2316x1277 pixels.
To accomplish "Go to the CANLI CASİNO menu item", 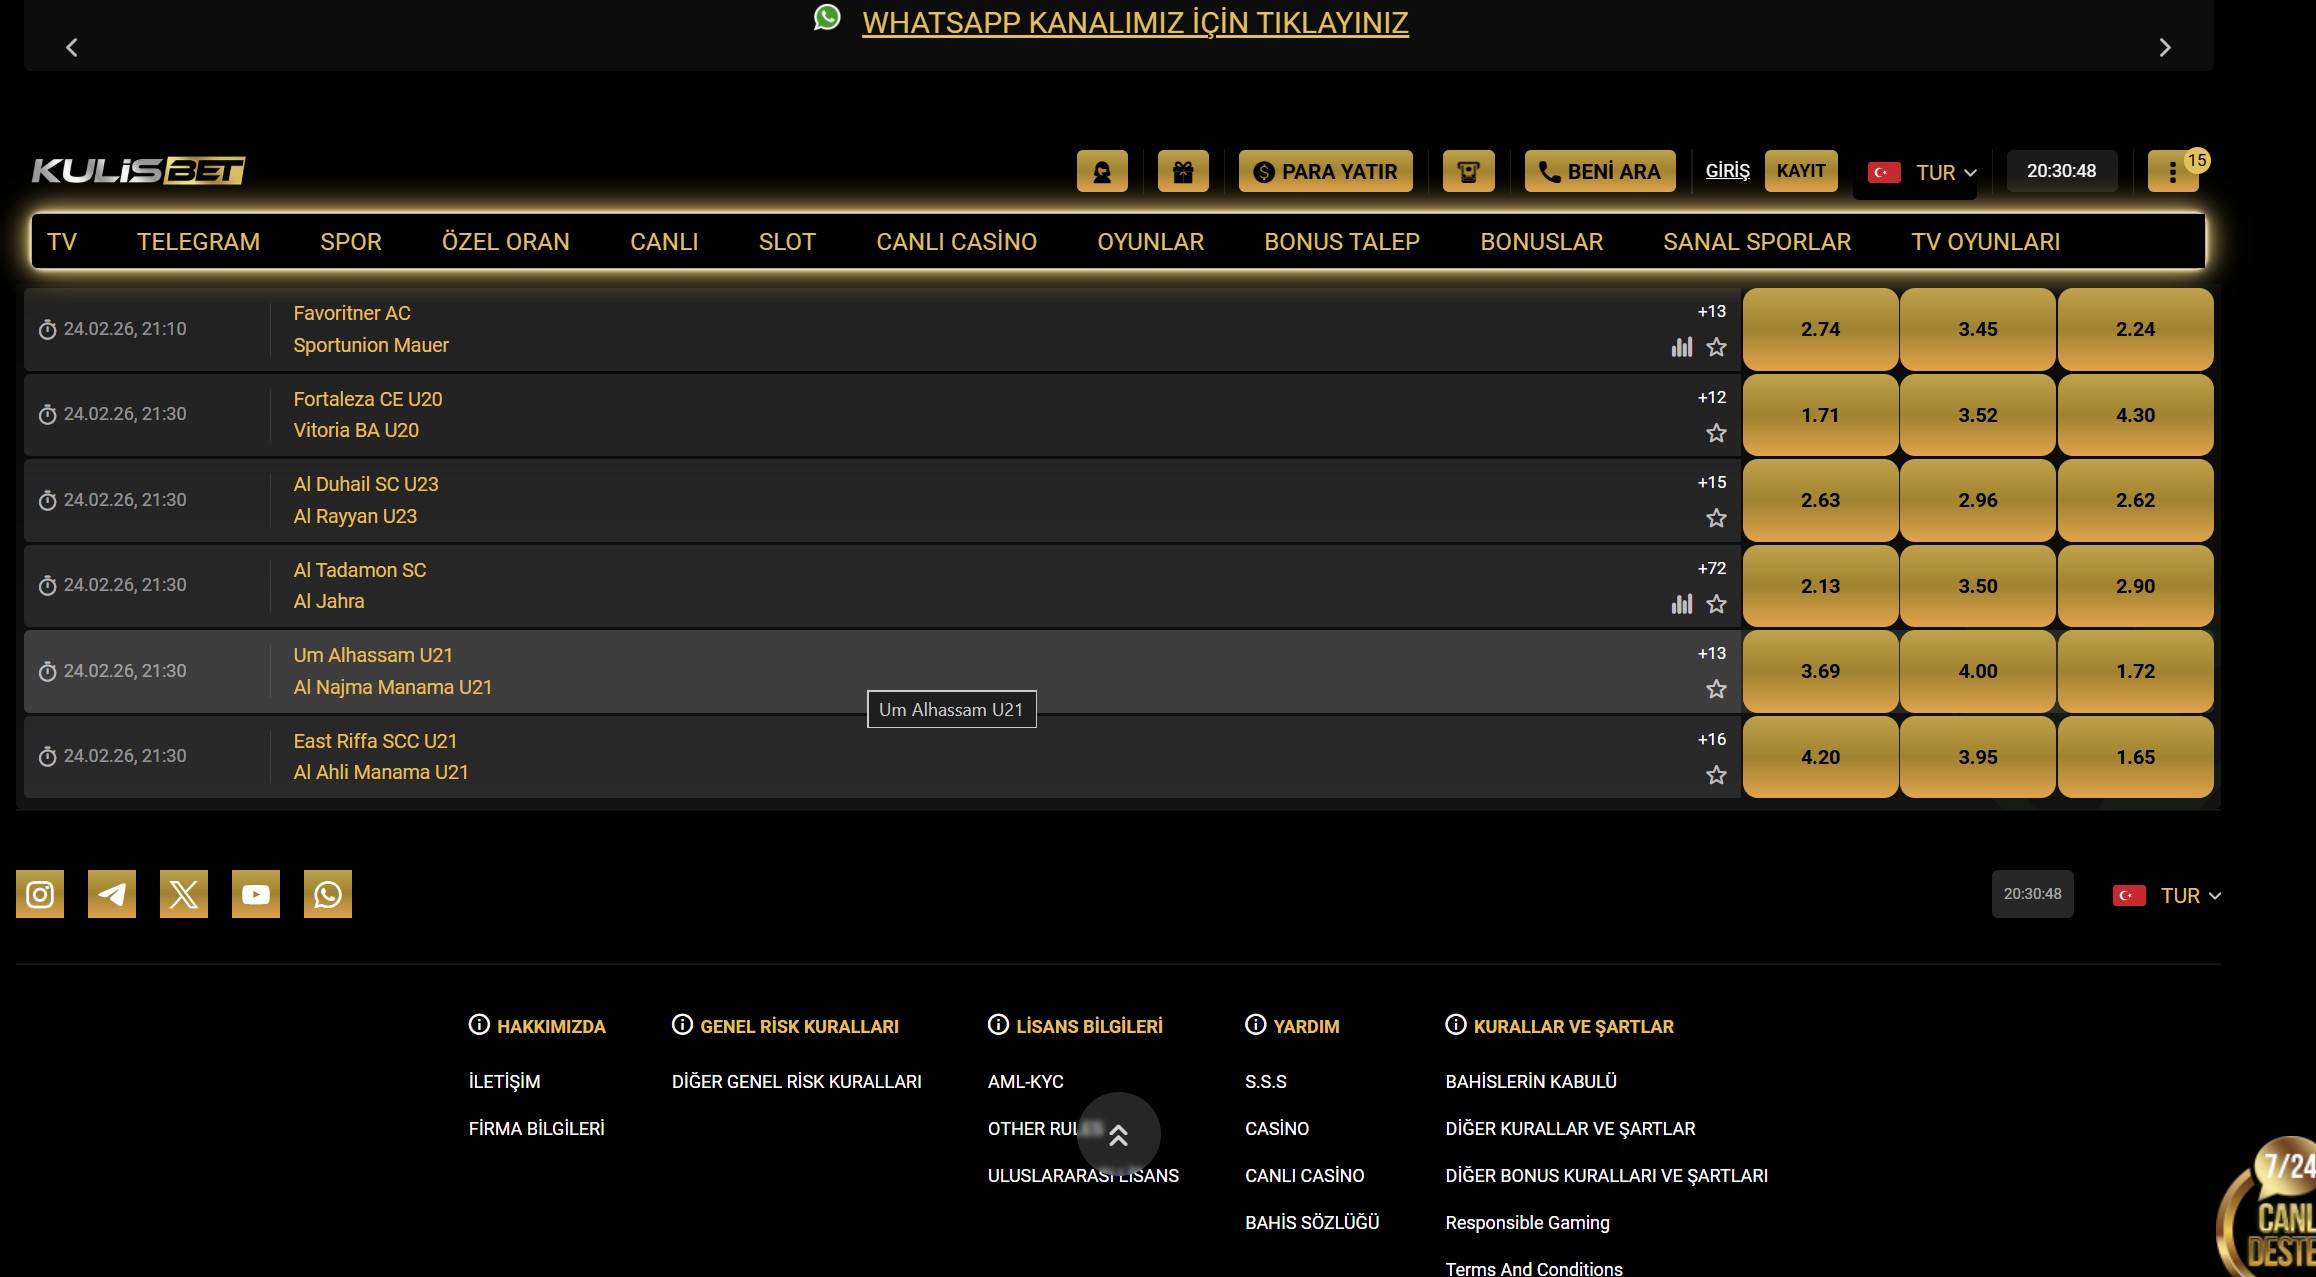I will click(x=956, y=242).
